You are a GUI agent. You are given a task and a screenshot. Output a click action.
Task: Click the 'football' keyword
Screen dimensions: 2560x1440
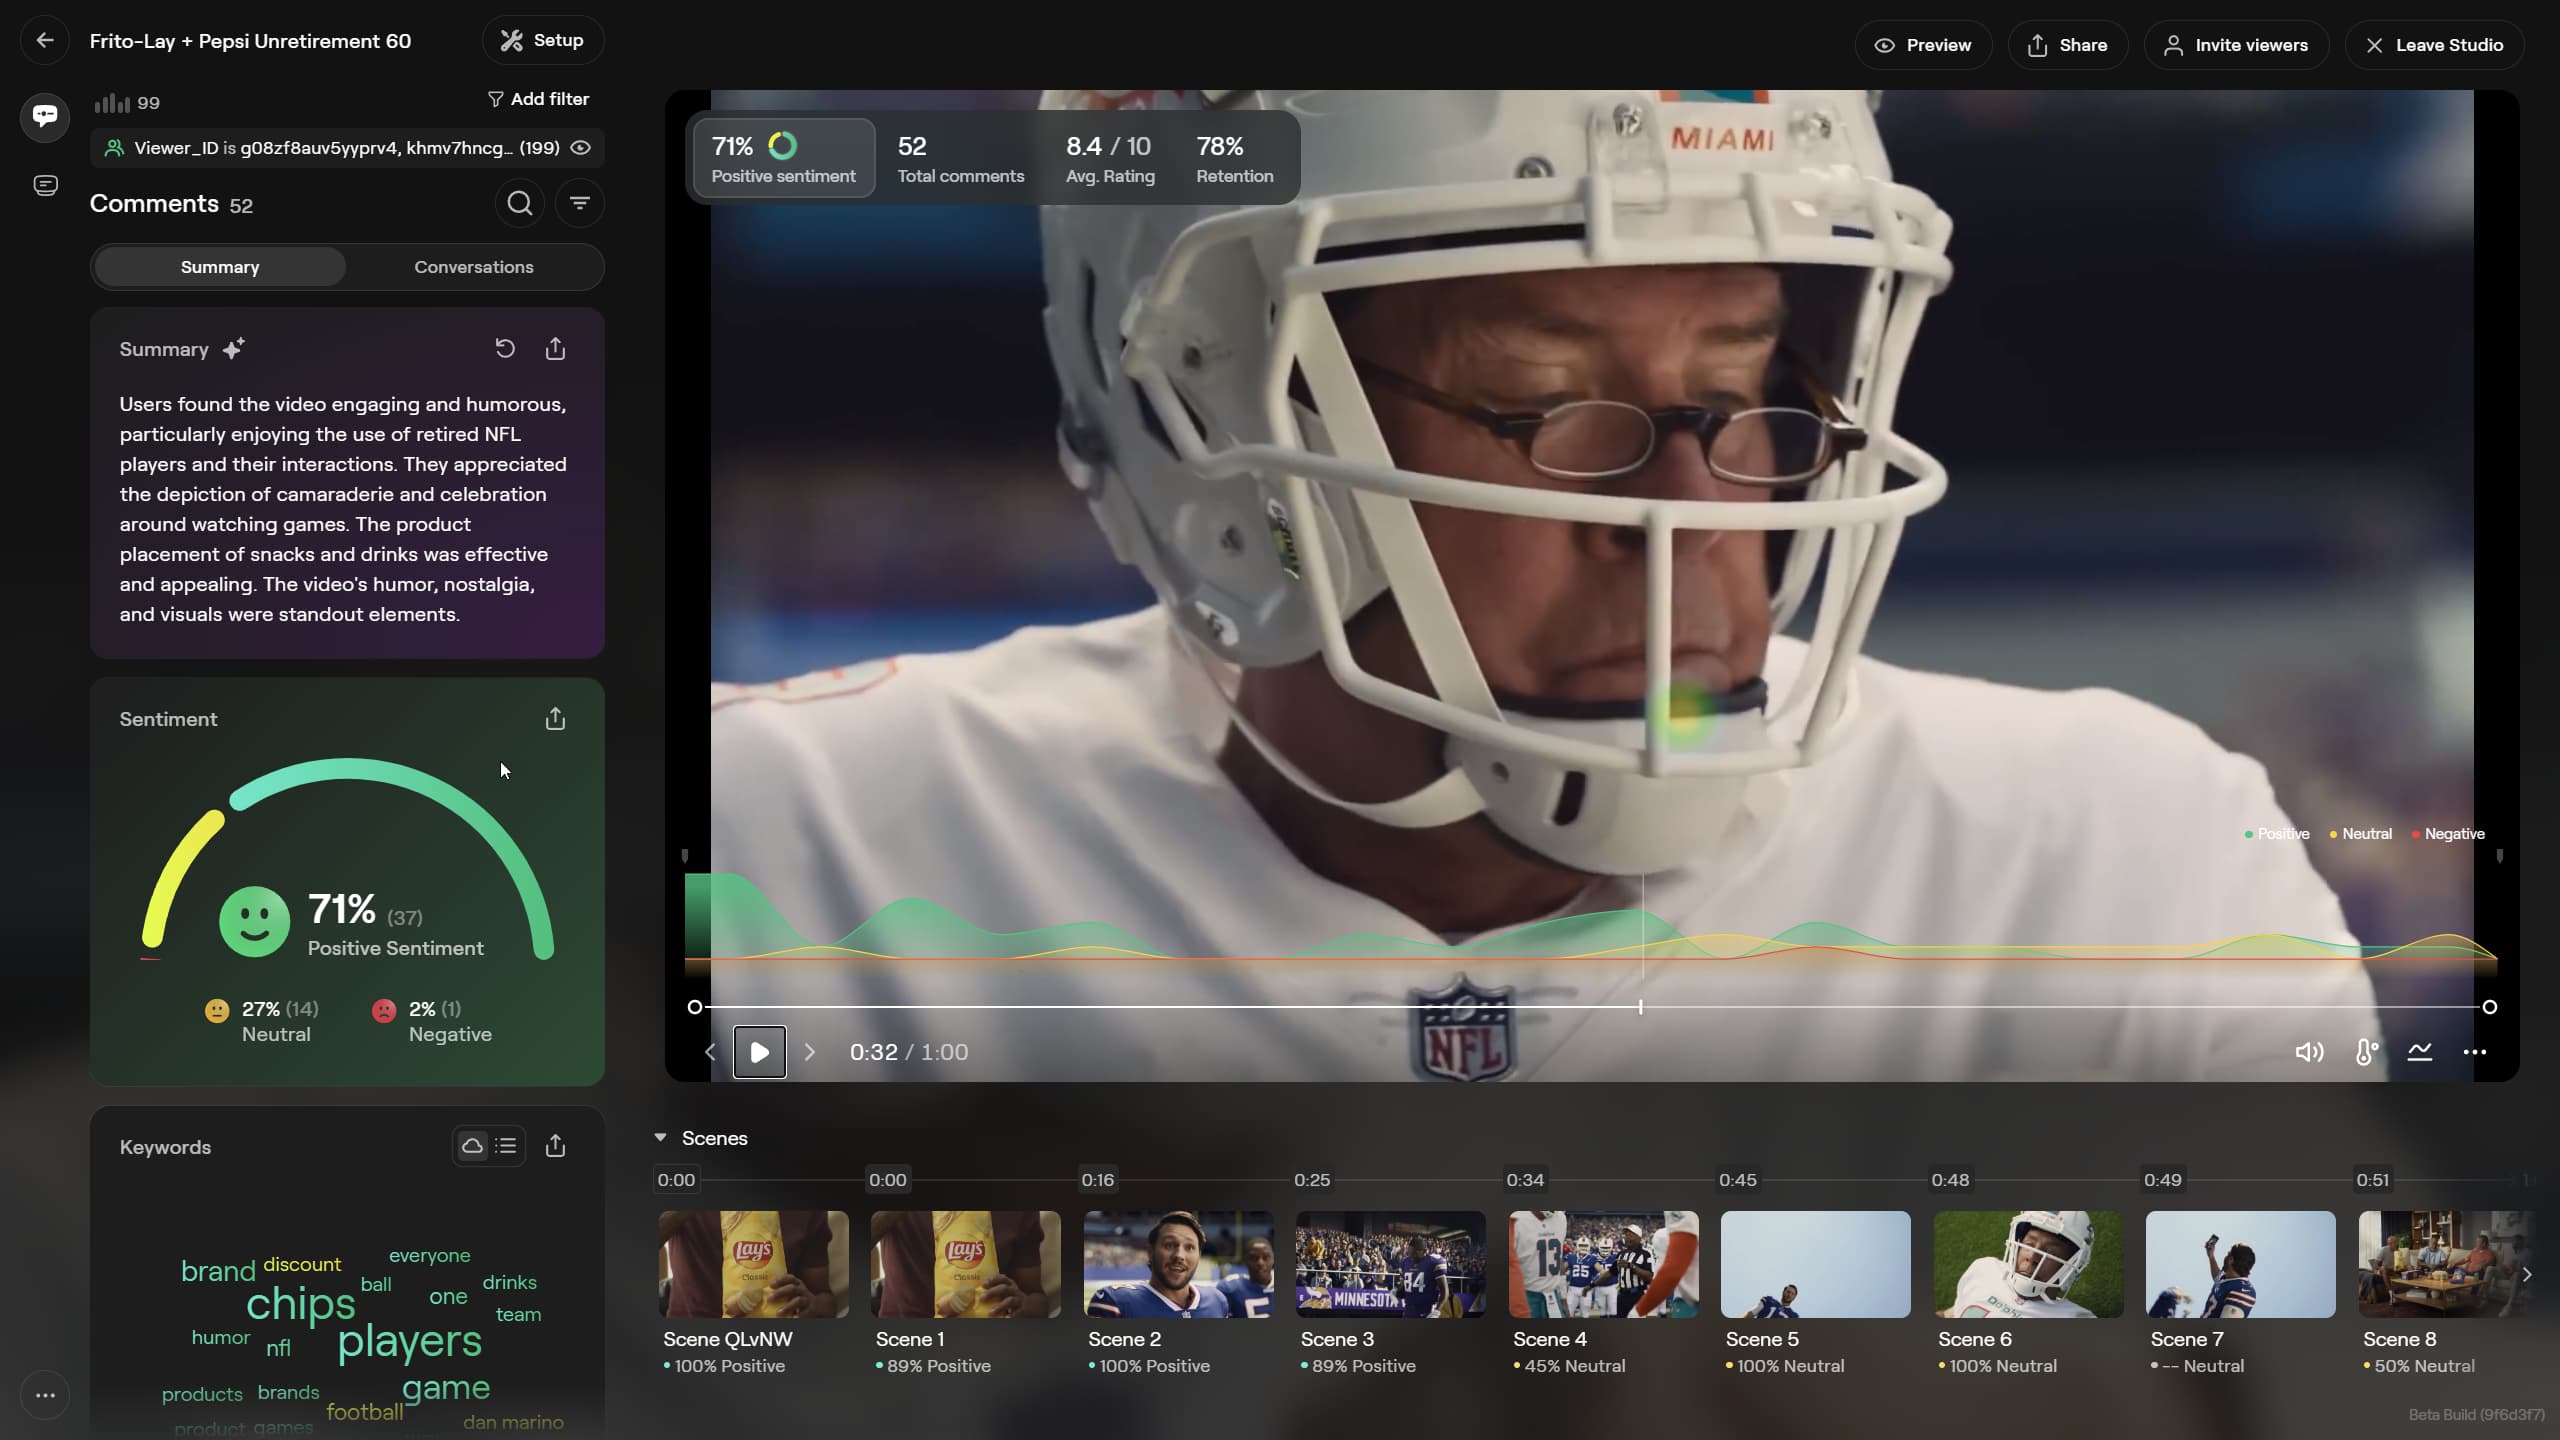pos(365,1412)
